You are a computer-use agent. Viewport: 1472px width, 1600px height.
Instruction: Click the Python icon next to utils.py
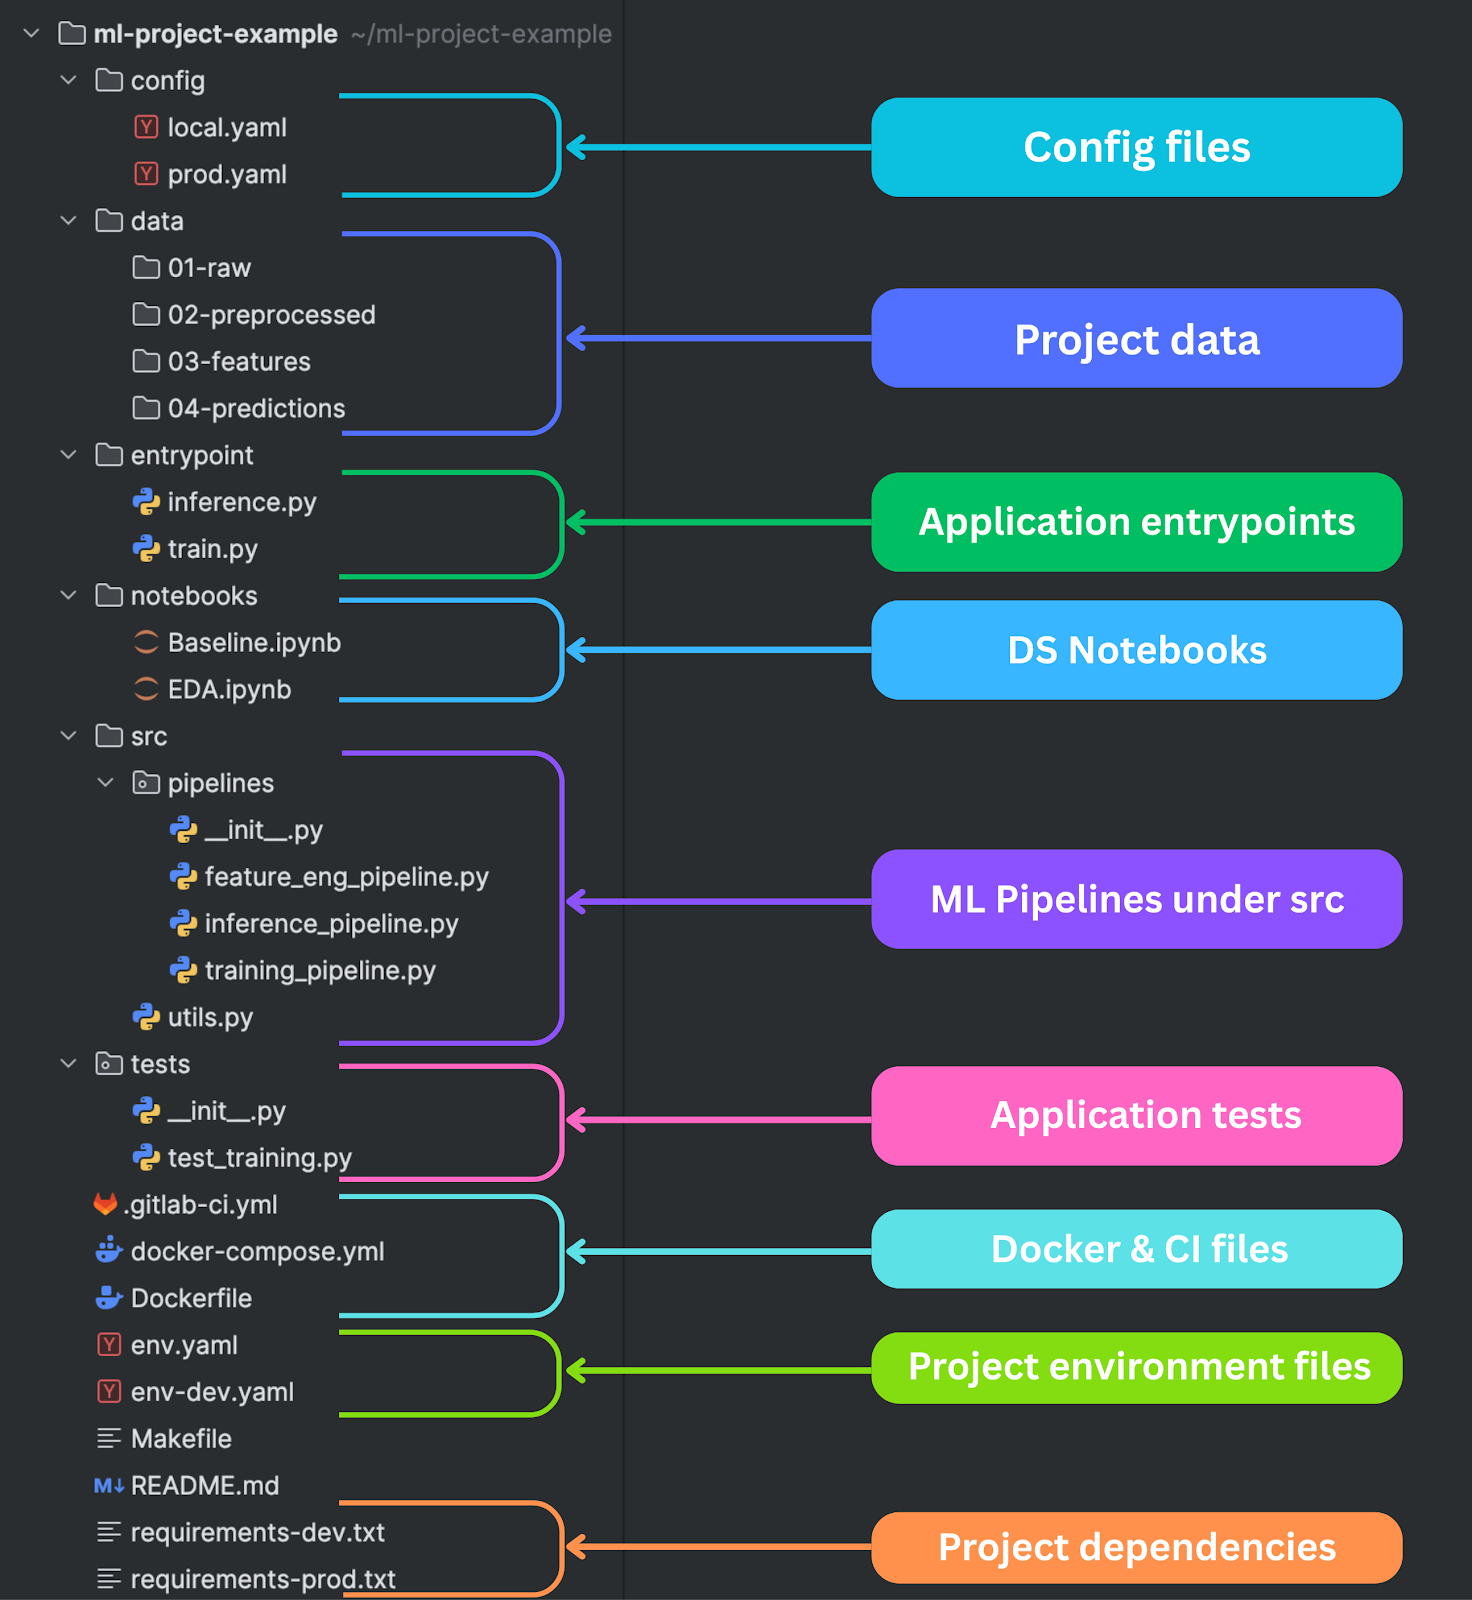[147, 1017]
